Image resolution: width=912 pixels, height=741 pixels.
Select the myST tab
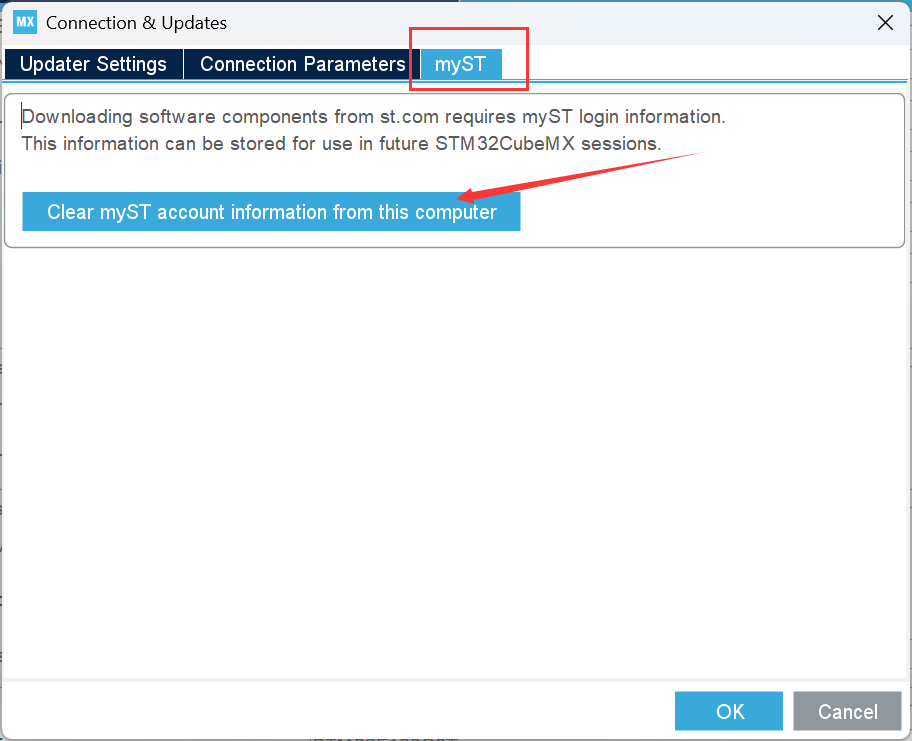click(461, 64)
